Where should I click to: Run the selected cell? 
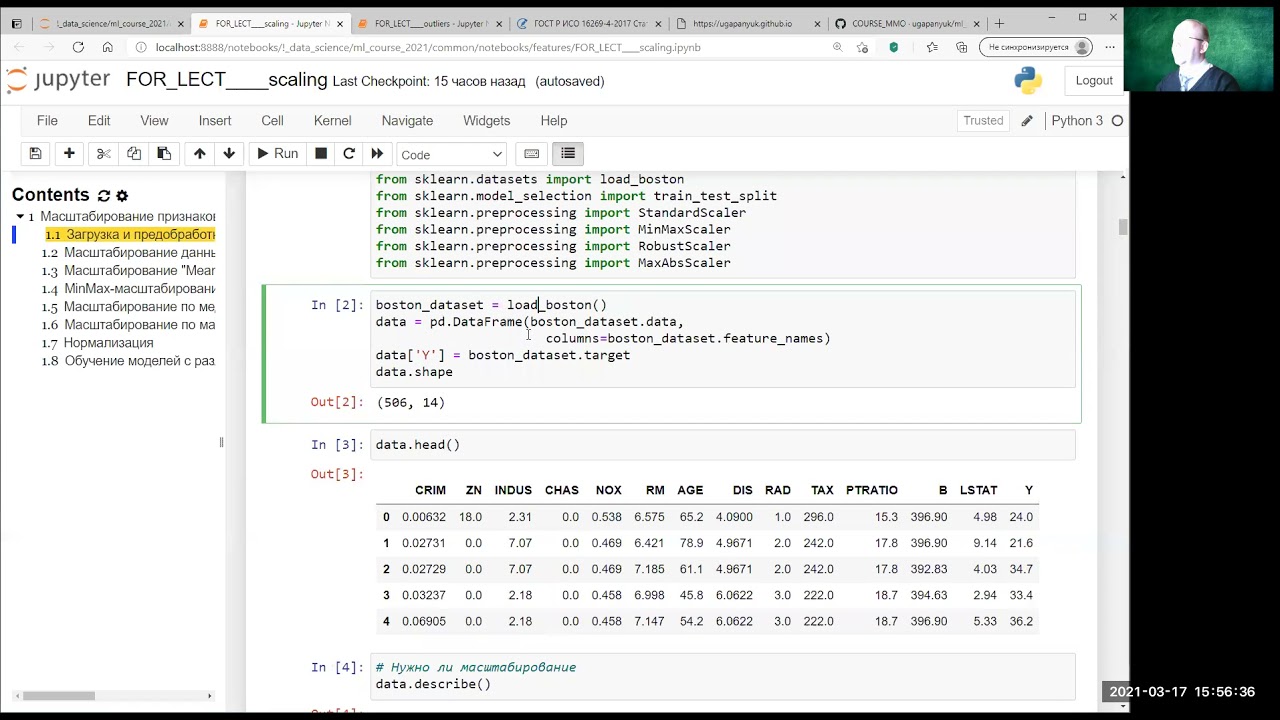tap(277, 154)
